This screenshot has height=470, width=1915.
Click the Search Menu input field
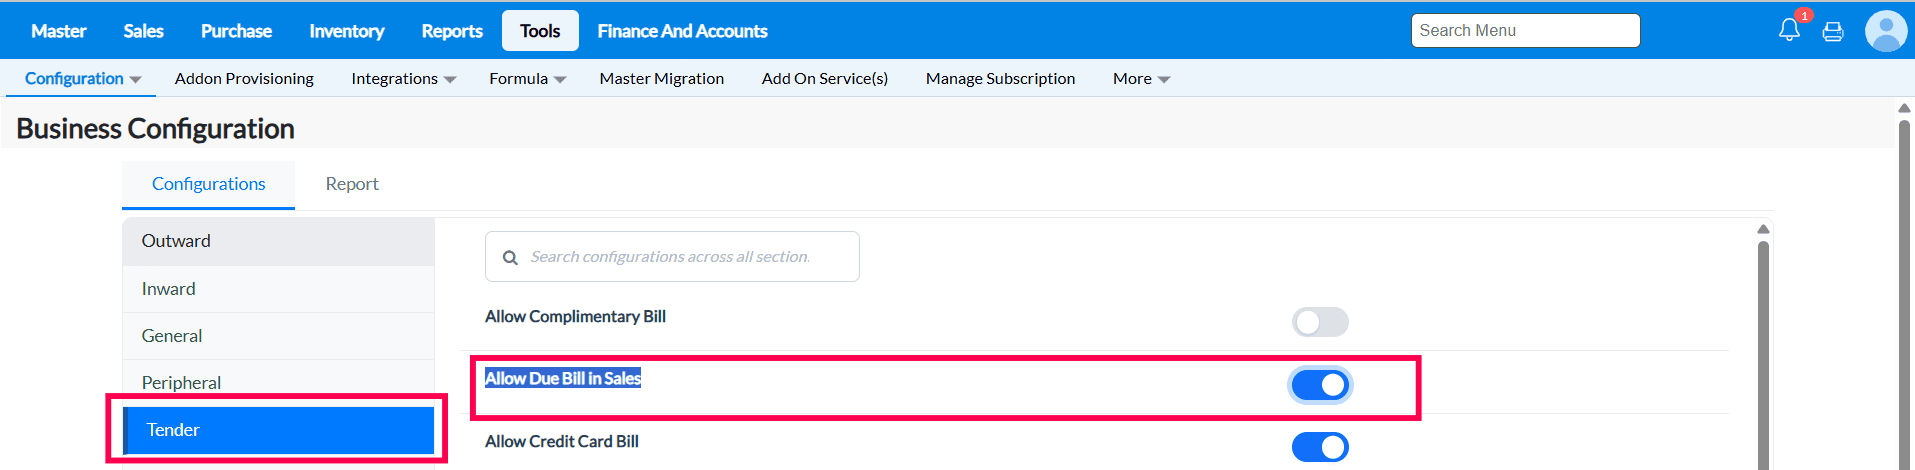pos(1525,31)
